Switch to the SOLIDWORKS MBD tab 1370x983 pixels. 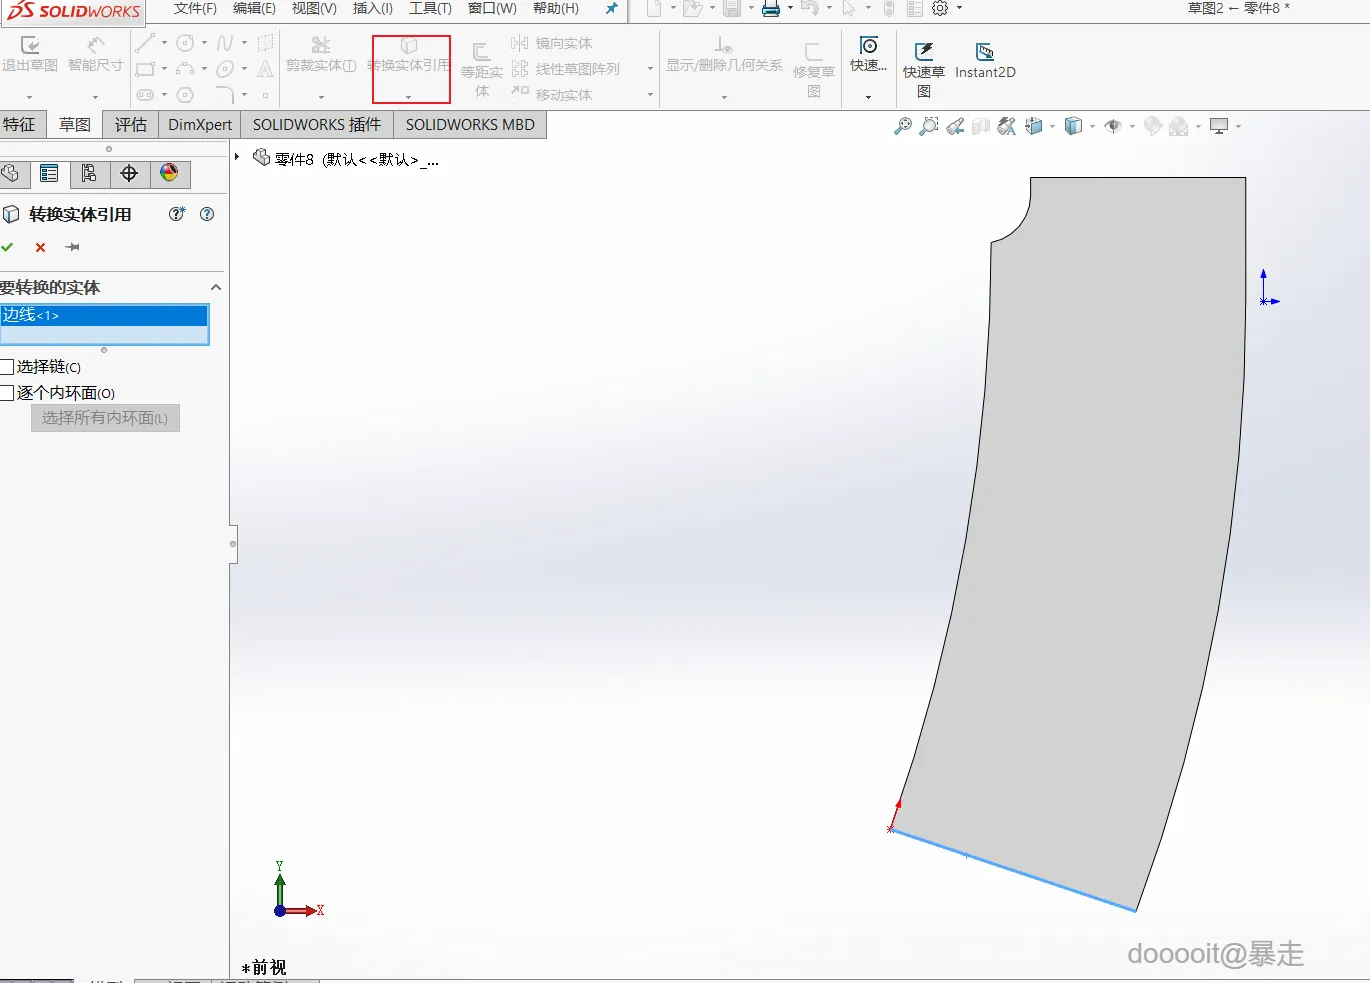point(470,124)
